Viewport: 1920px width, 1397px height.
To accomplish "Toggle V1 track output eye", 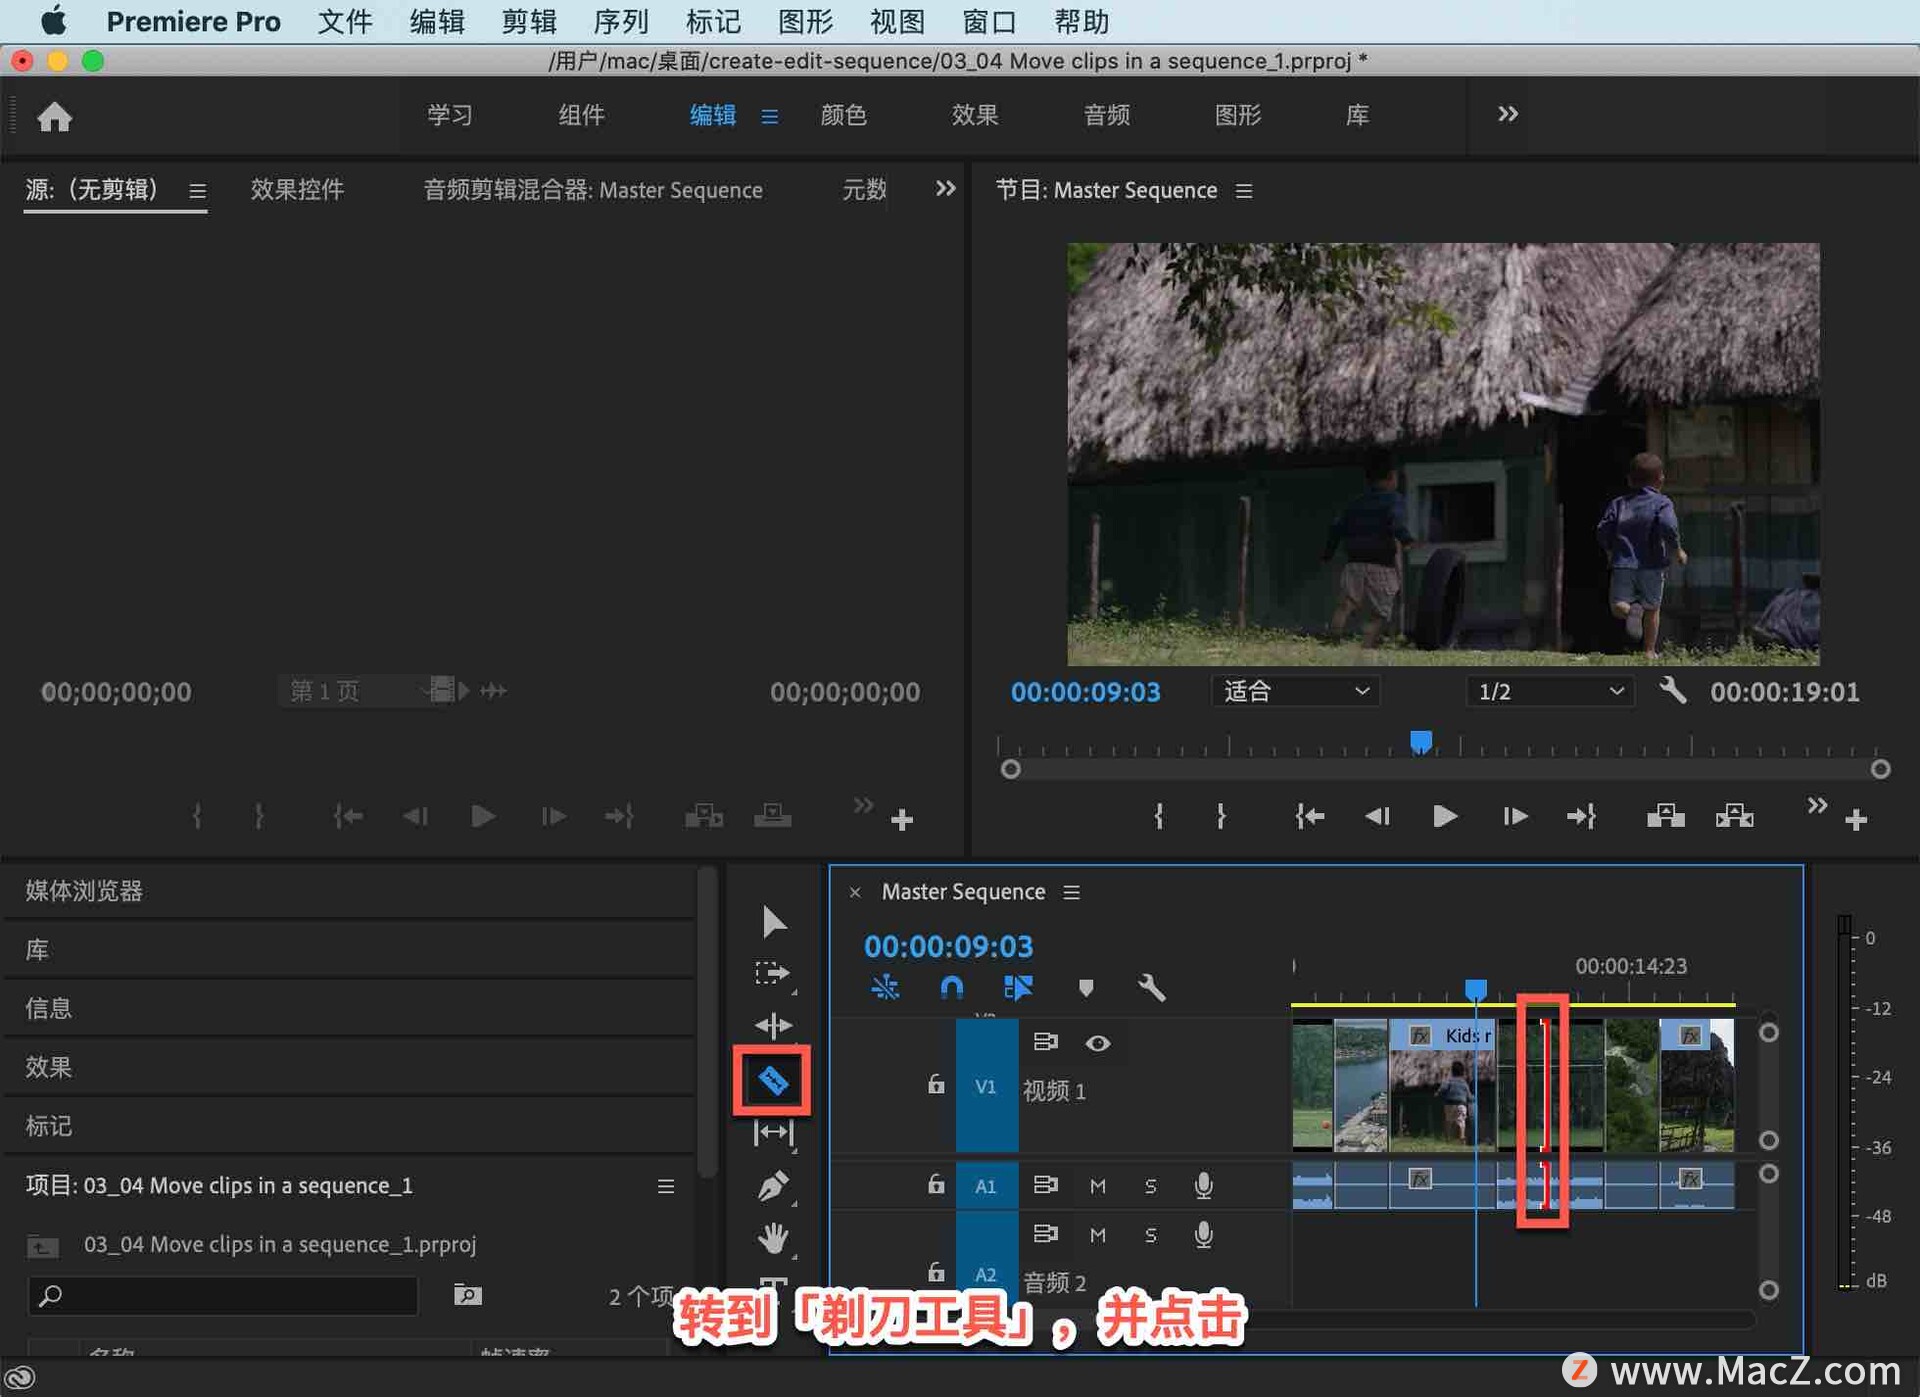I will 1097,1043.
